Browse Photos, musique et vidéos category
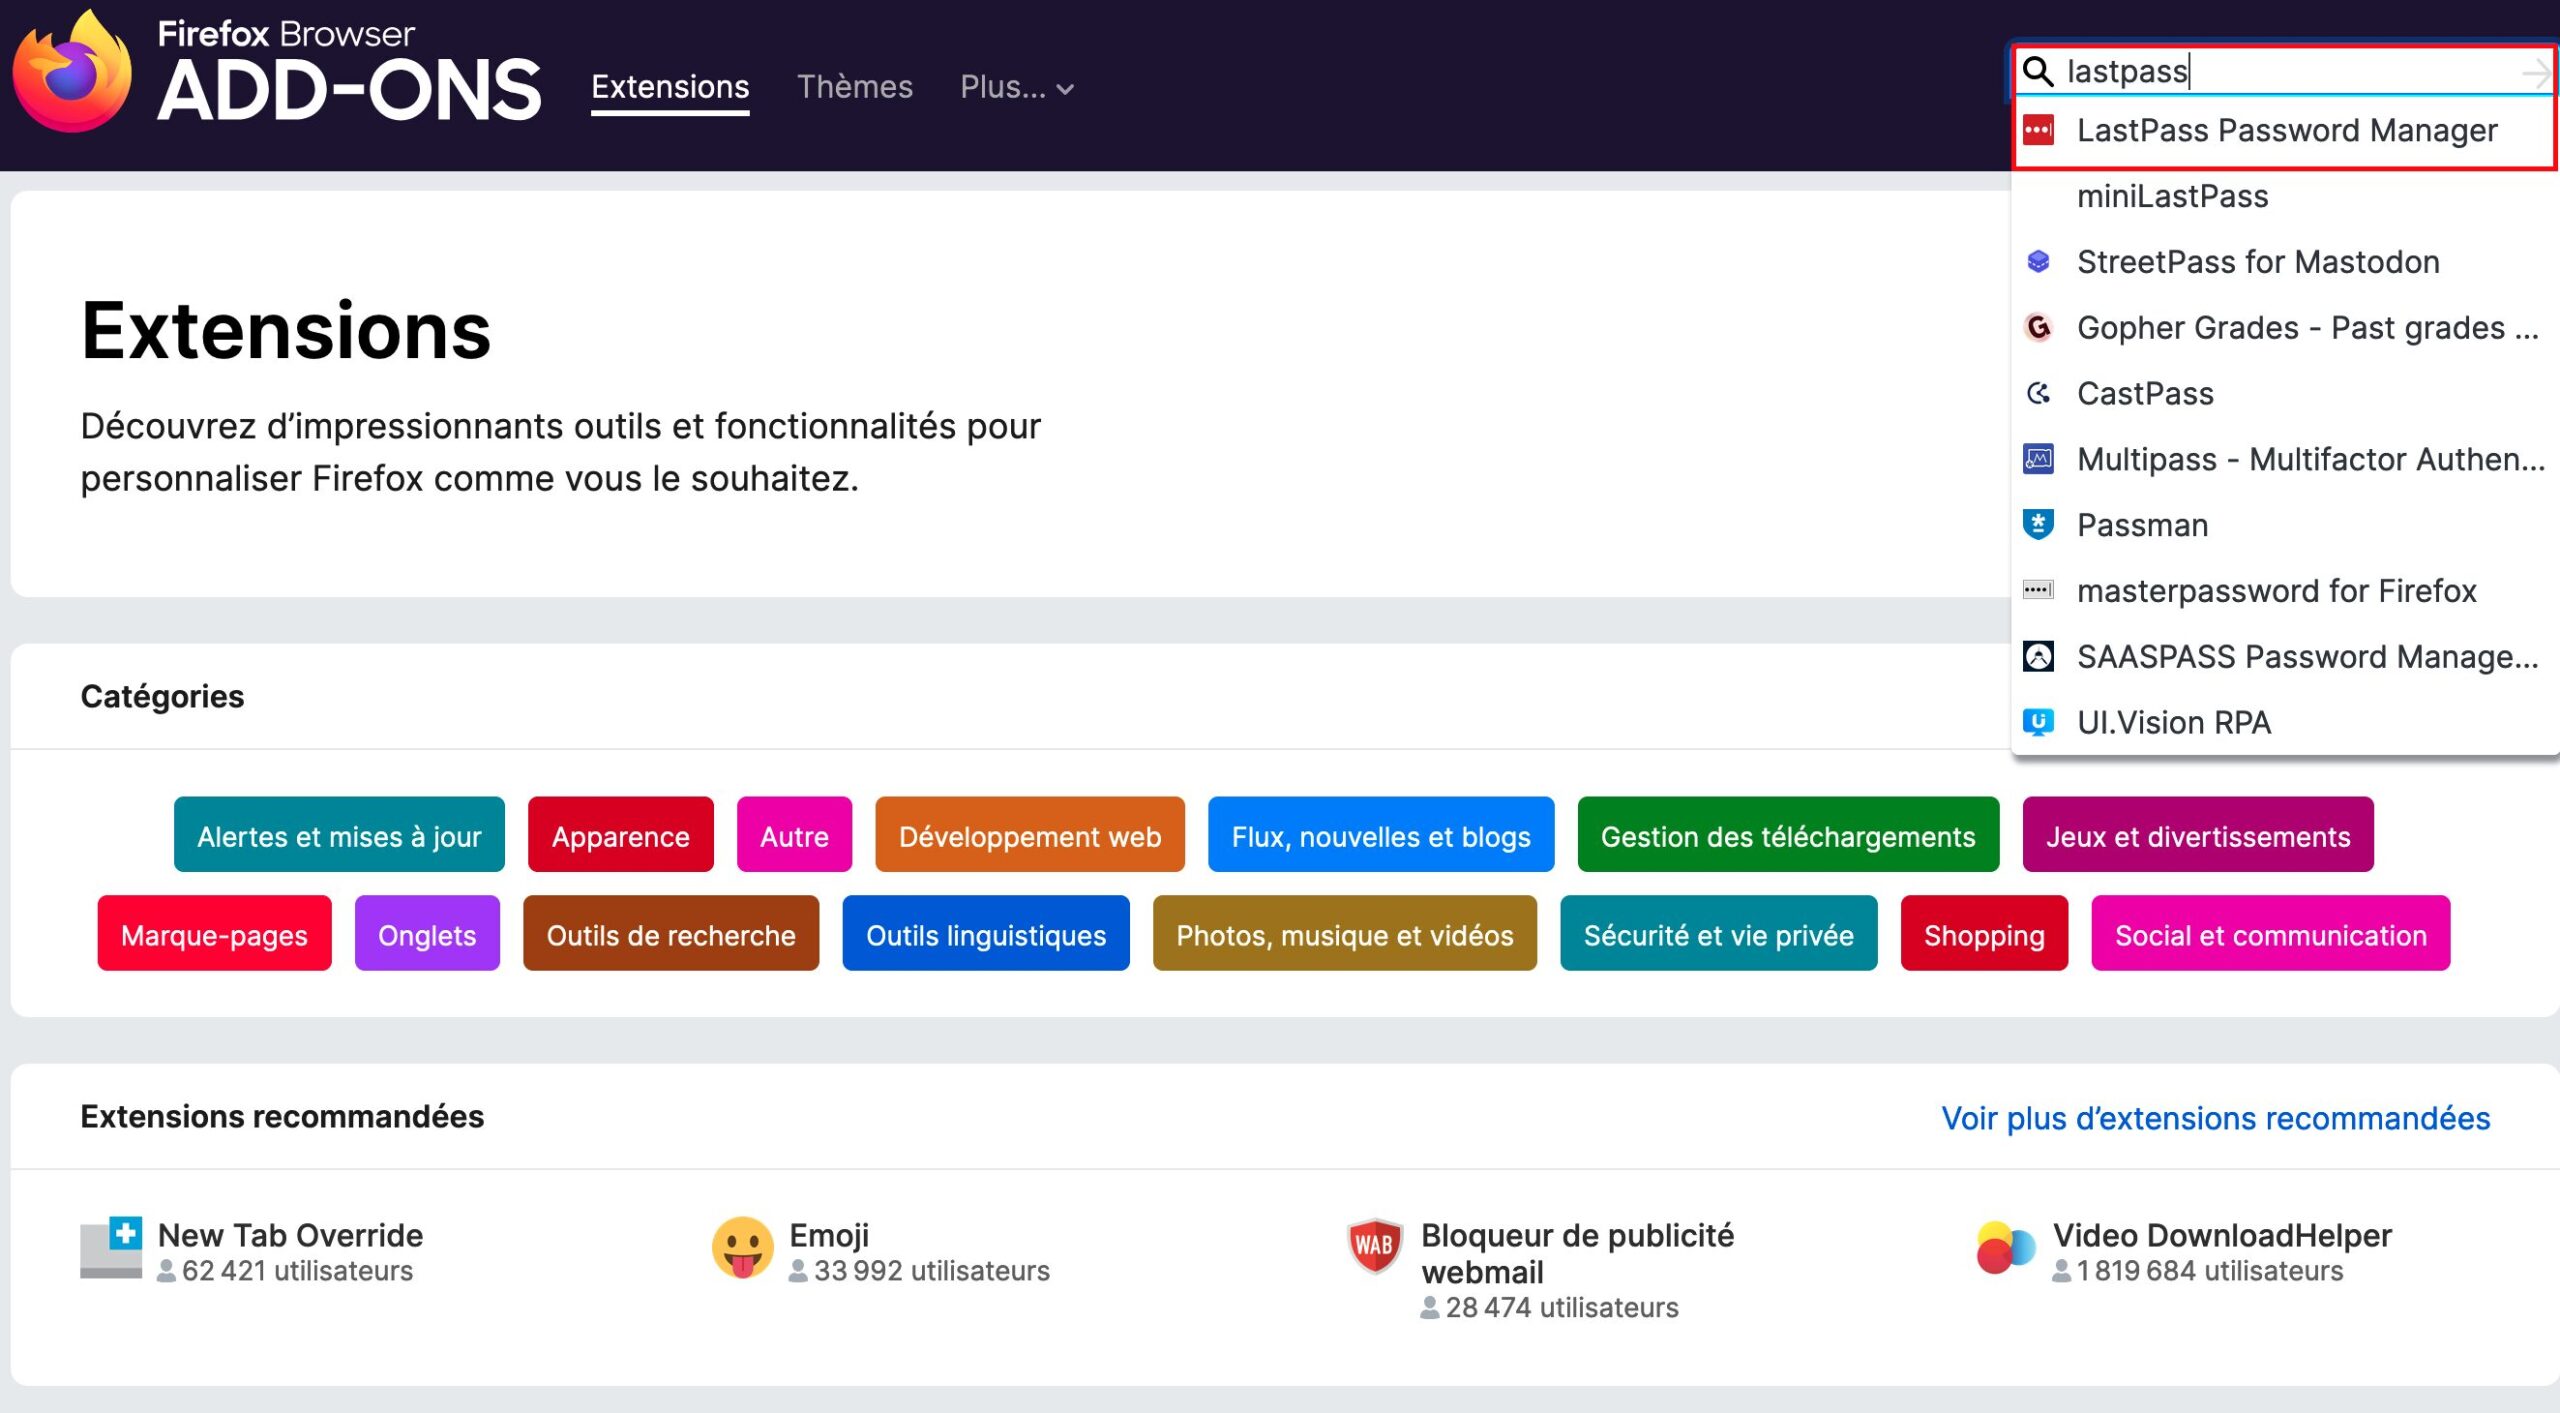This screenshot has width=2560, height=1413. coord(1345,934)
